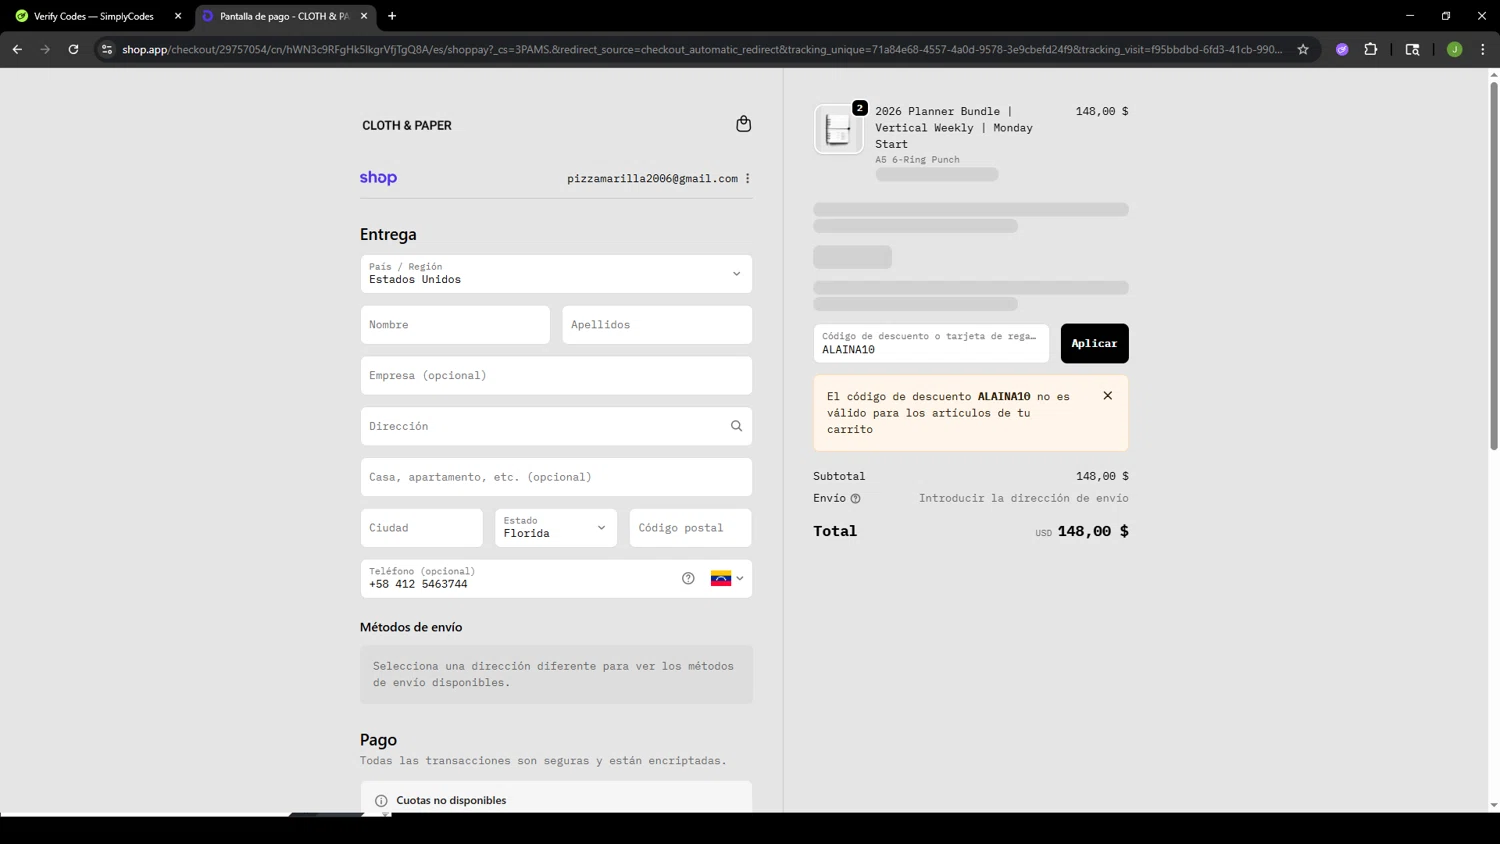
Task: Click the Métodos de envío heading
Action: coord(411,627)
